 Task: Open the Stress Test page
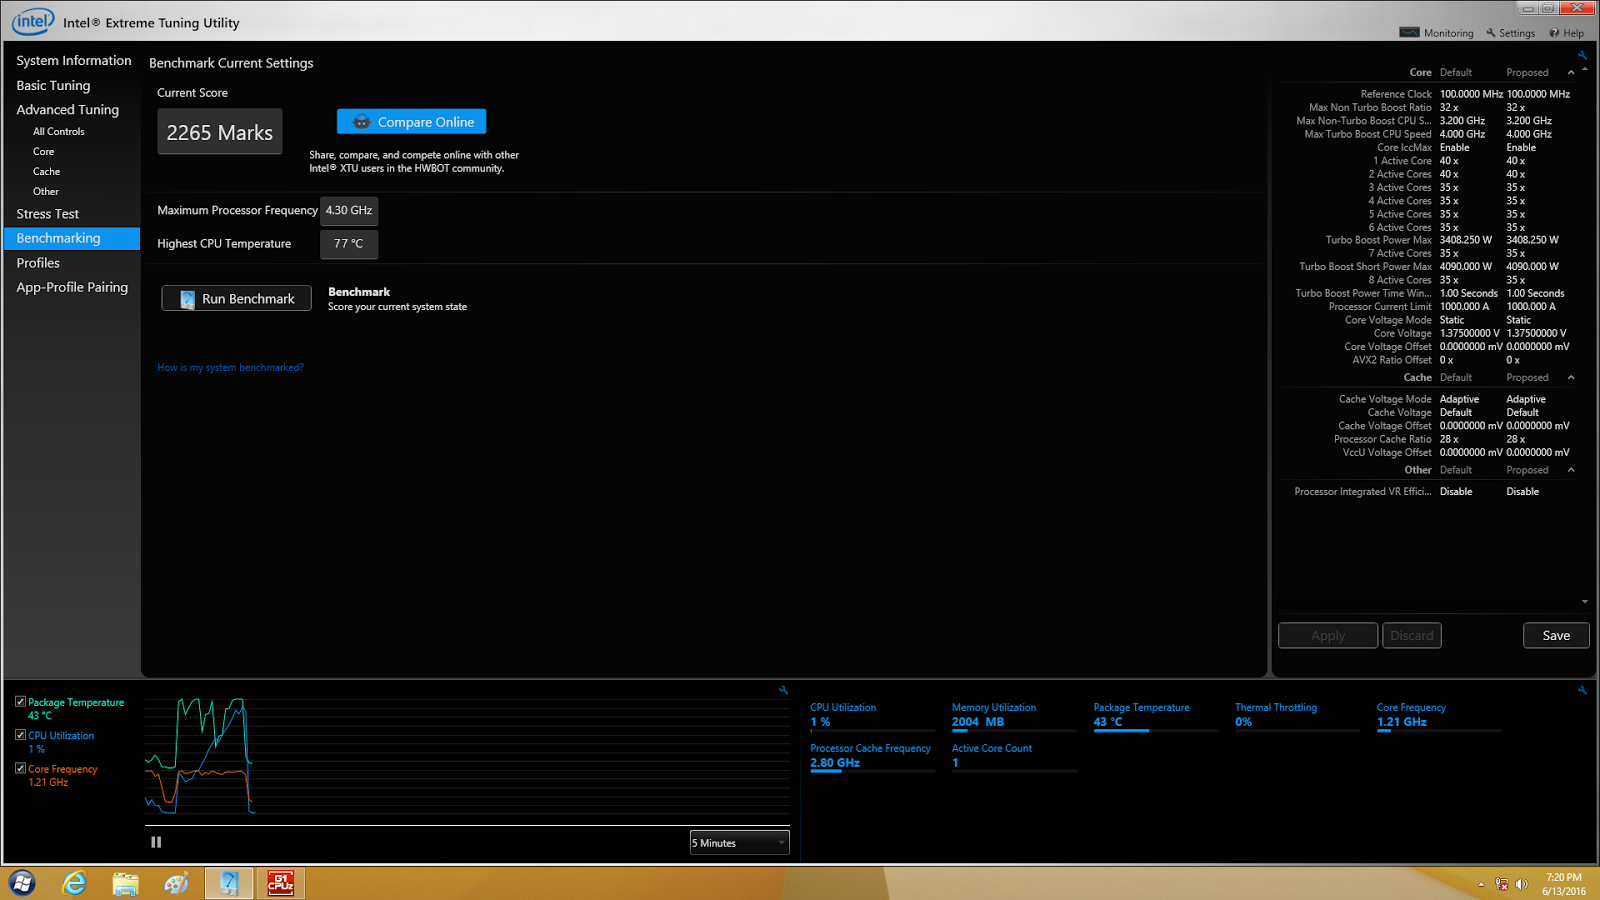[47, 214]
